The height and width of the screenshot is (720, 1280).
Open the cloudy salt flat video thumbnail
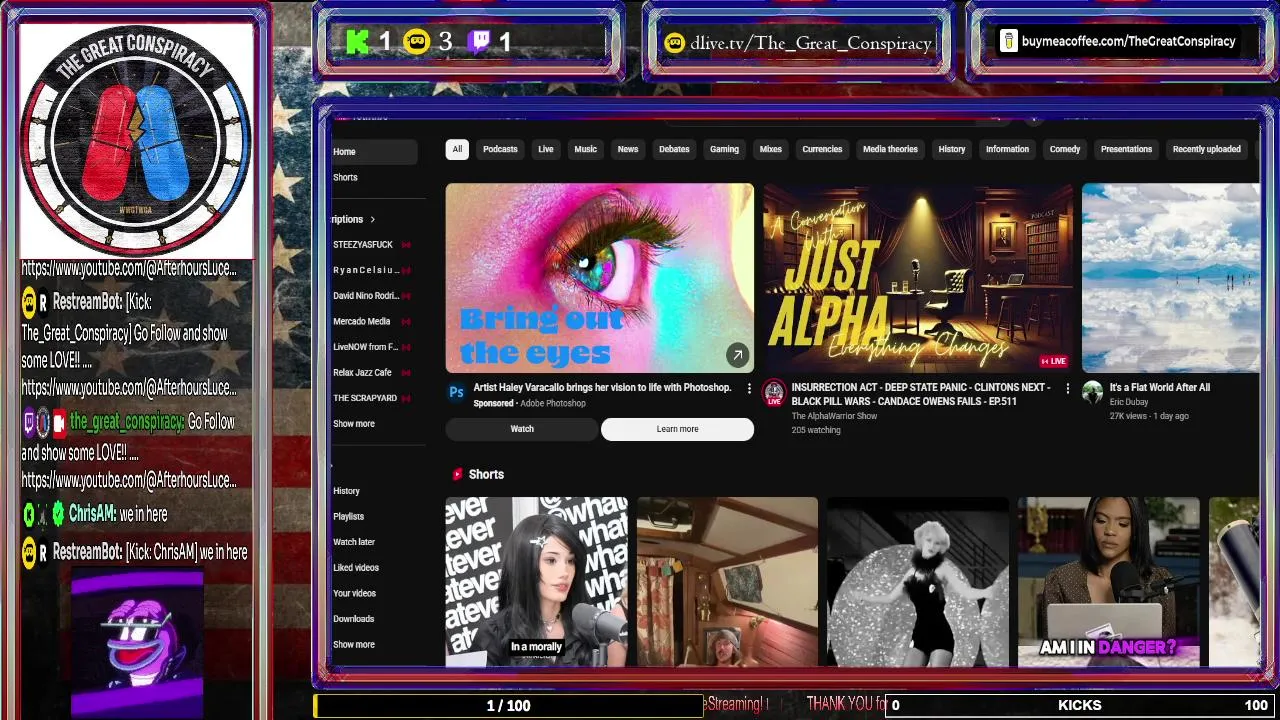coord(1171,278)
